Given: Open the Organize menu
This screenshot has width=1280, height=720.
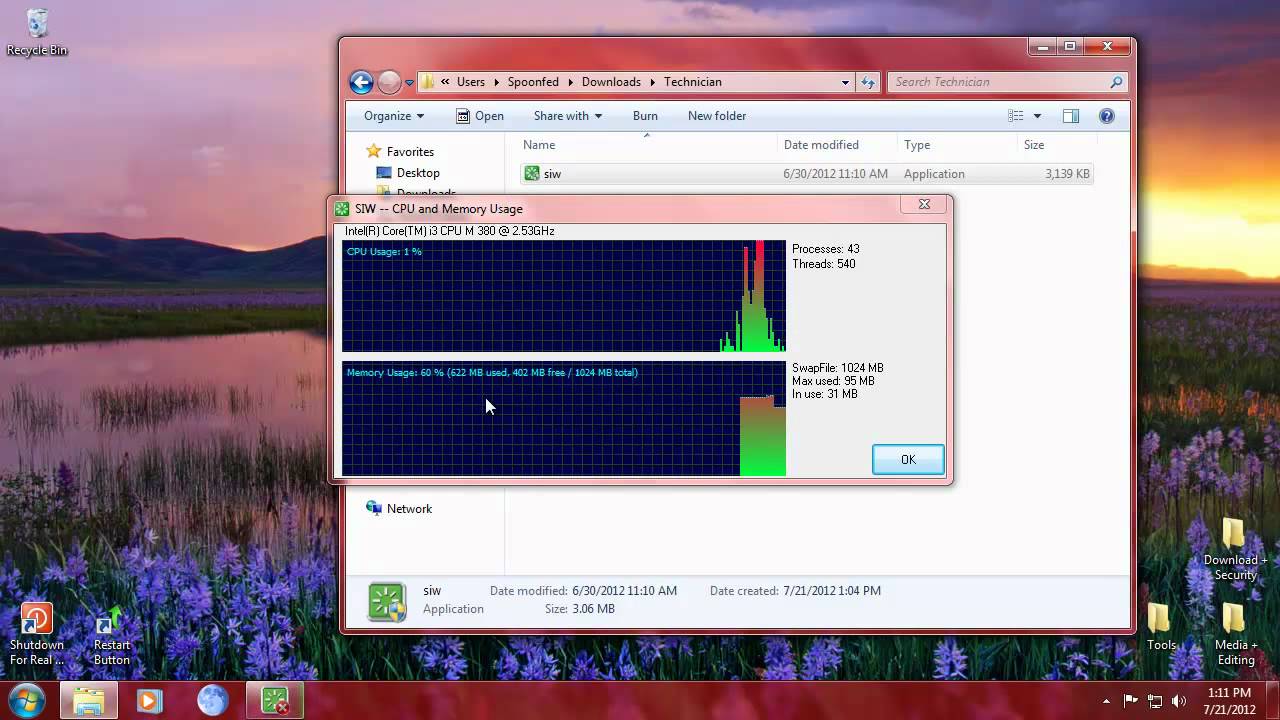Looking at the screenshot, I should [393, 116].
